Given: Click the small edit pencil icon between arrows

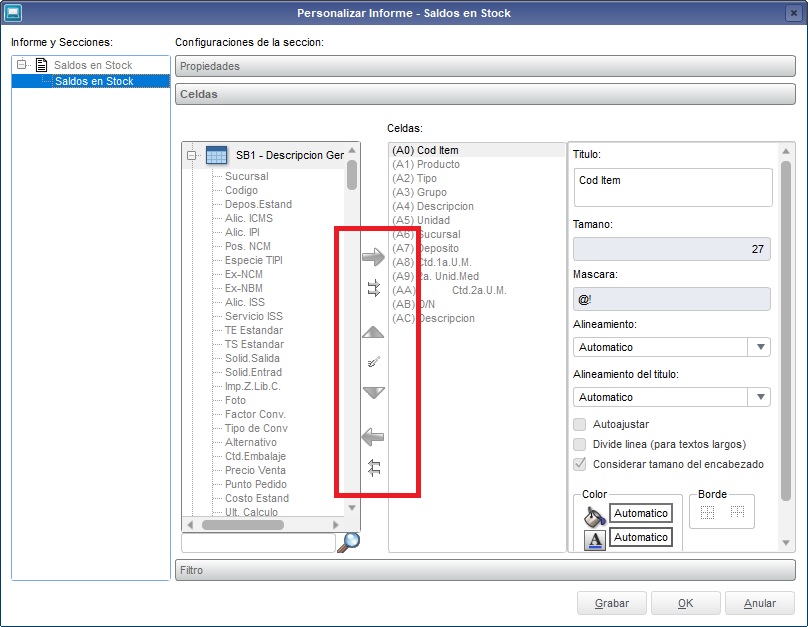Looking at the screenshot, I should 374,362.
